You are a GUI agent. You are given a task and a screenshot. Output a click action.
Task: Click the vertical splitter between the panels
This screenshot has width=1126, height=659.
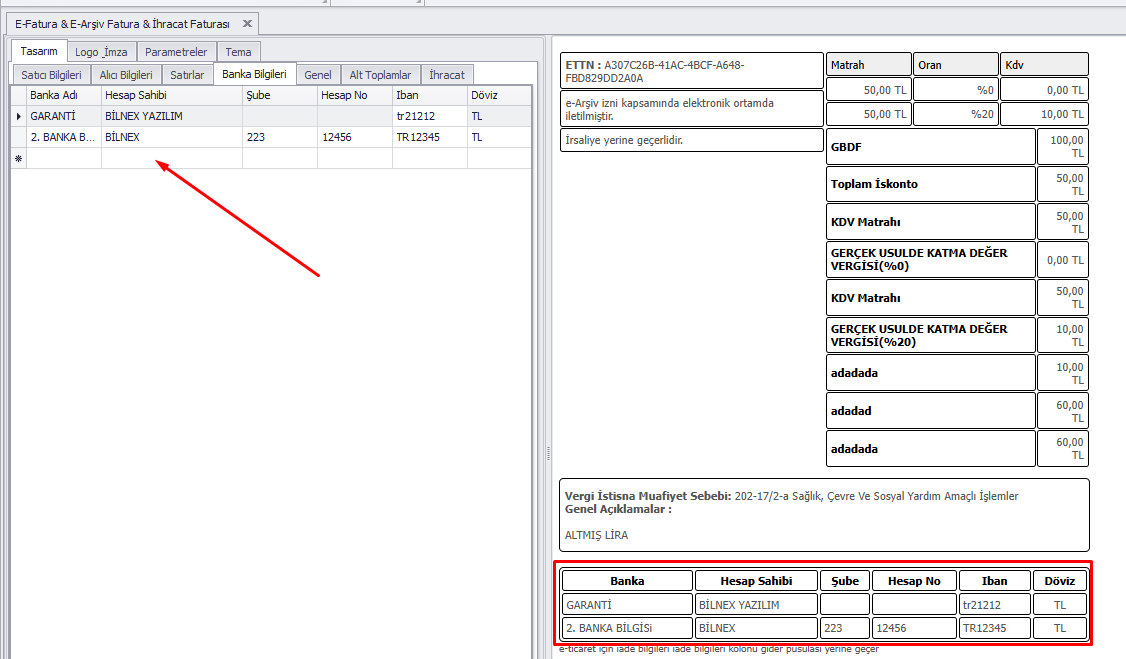547,453
